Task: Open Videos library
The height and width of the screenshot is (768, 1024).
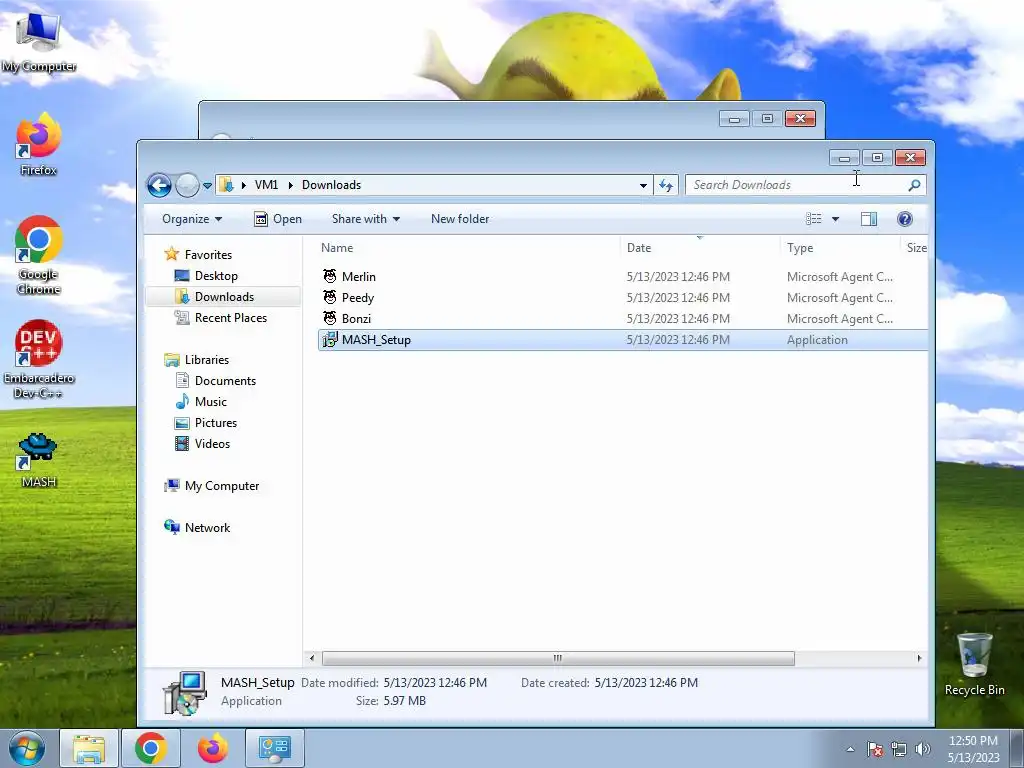Action: tap(212, 443)
